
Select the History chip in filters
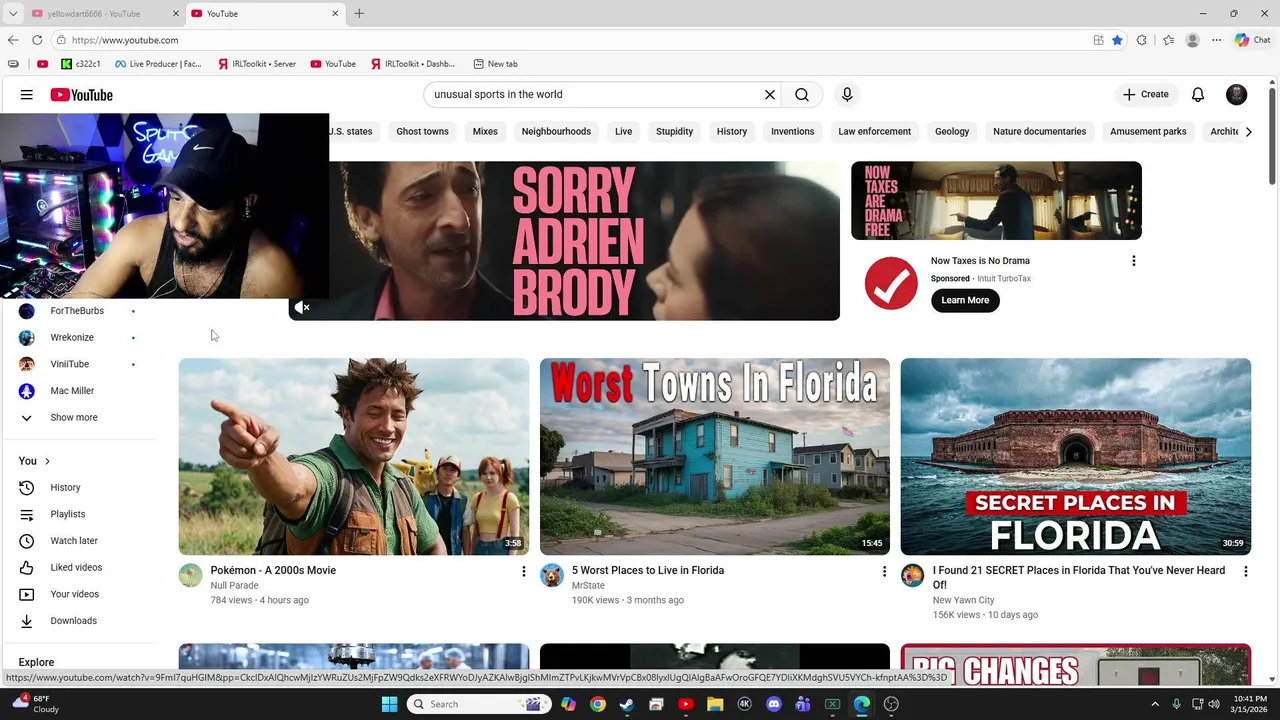point(732,132)
